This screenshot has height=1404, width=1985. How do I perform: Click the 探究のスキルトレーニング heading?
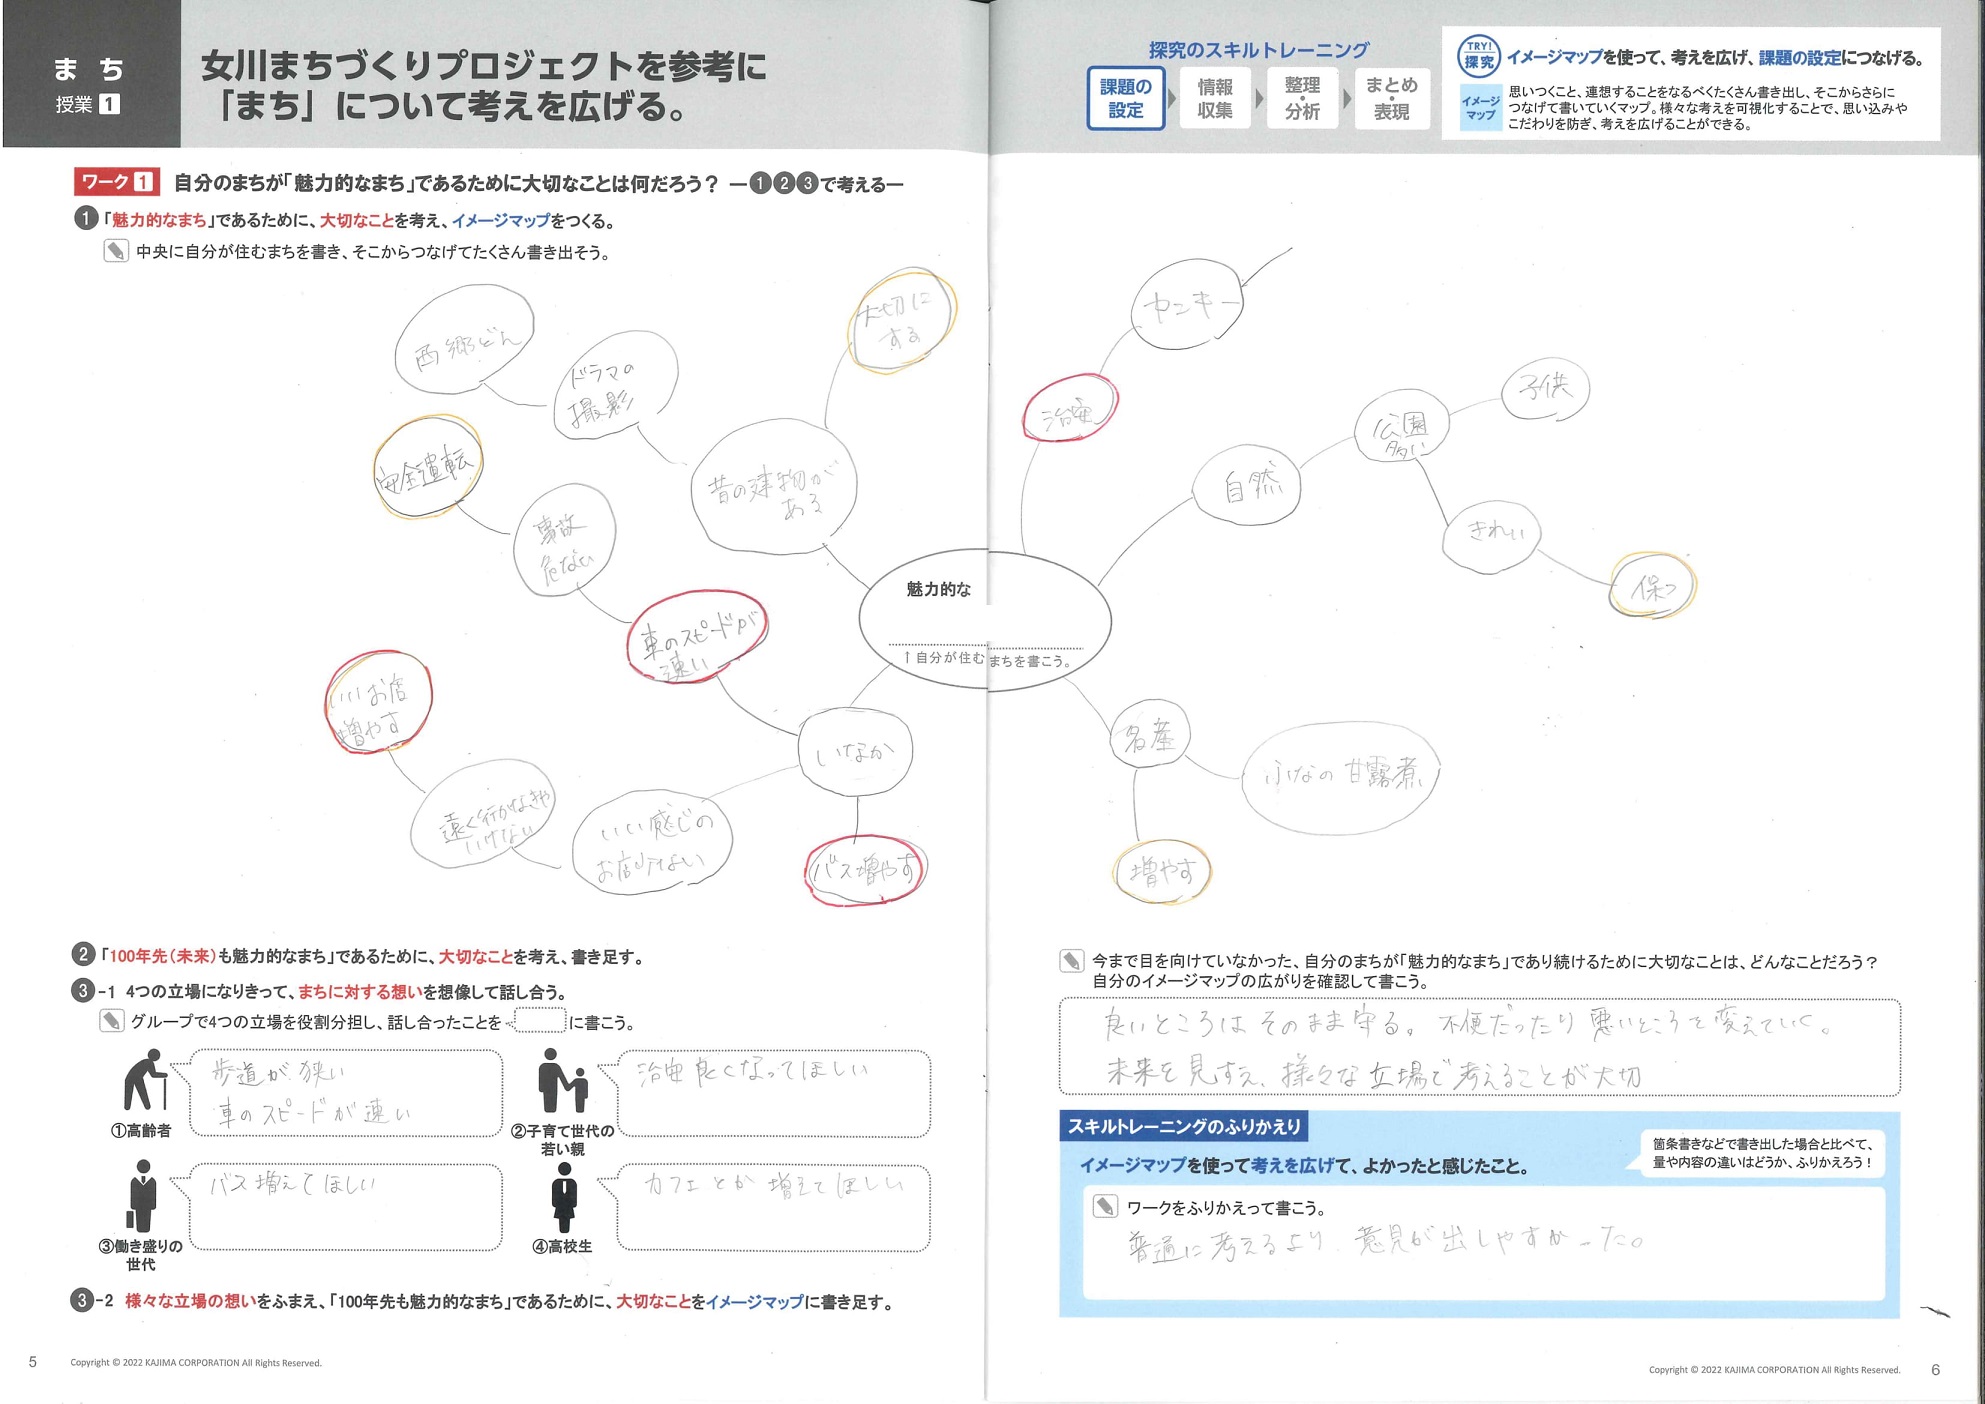pos(1258,49)
